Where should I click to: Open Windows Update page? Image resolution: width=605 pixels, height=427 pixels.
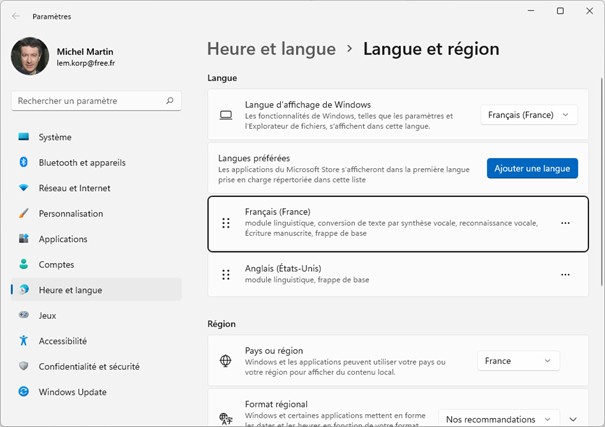pyautogui.click(x=96, y=392)
